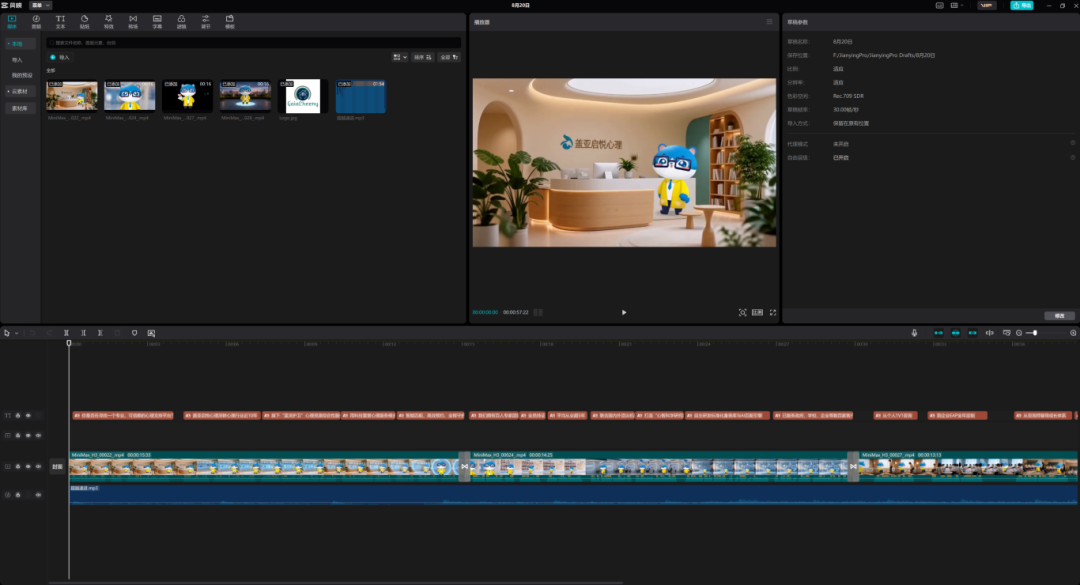The width and height of the screenshot is (1080, 585).
Task: Adjust the timeline zoom slider
Action: [1035, 333]
